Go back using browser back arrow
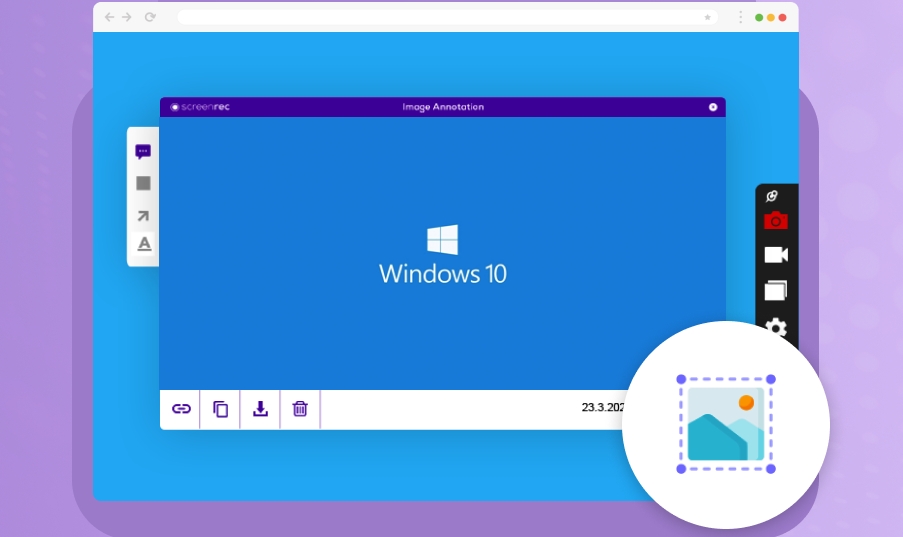Viewport: 903px width, 537px height. point(109,17)
